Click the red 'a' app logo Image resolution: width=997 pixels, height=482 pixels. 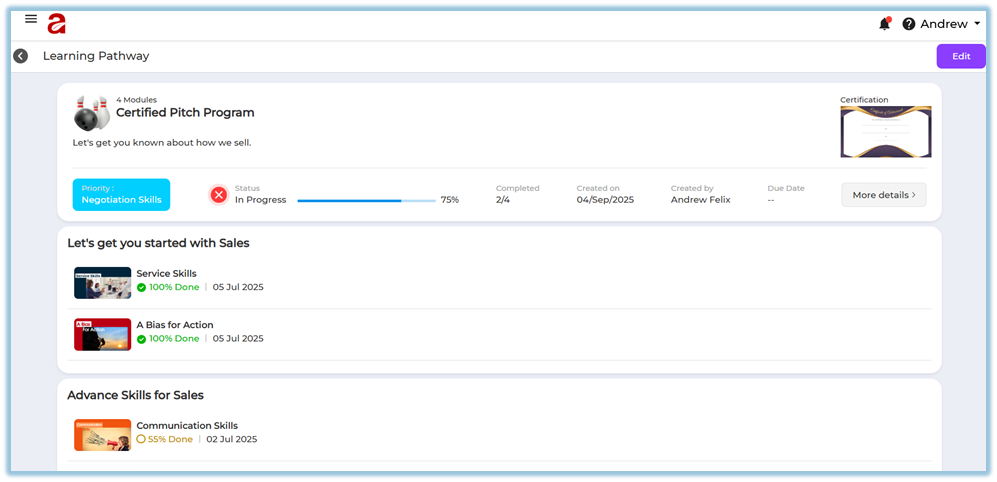coord(57,23)
